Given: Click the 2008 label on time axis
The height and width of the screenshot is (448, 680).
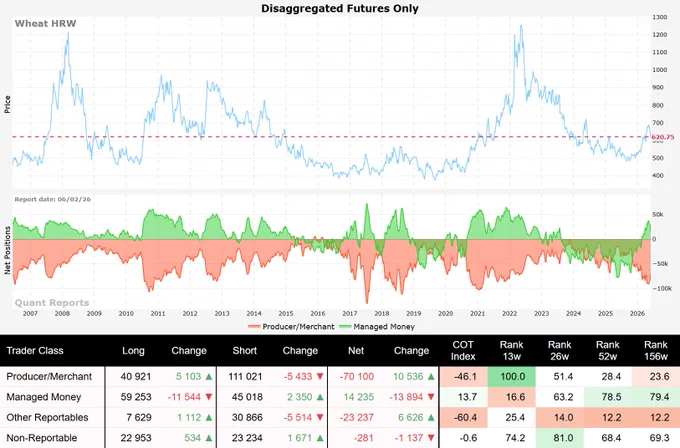Looking at the screenshot, I should pos(62,313).
